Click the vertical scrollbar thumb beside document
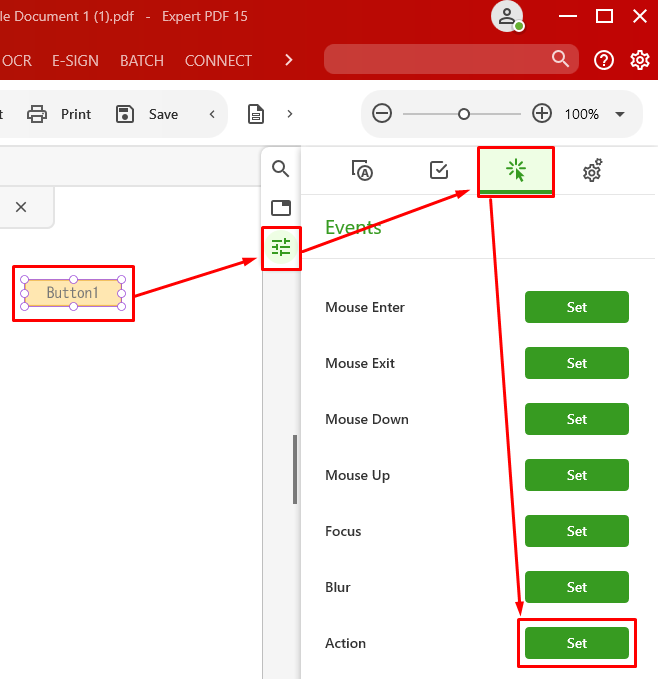Viewport: 658px width, 679px height. [x=295, y=469]
